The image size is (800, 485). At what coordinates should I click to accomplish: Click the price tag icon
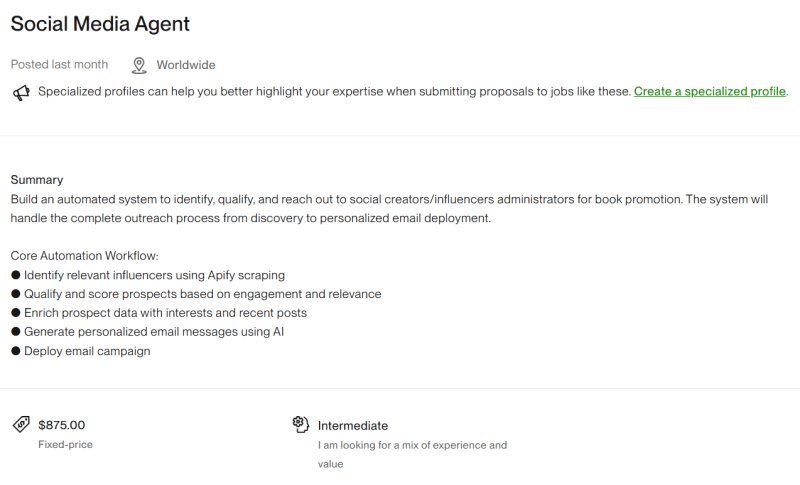coord(21,424)
